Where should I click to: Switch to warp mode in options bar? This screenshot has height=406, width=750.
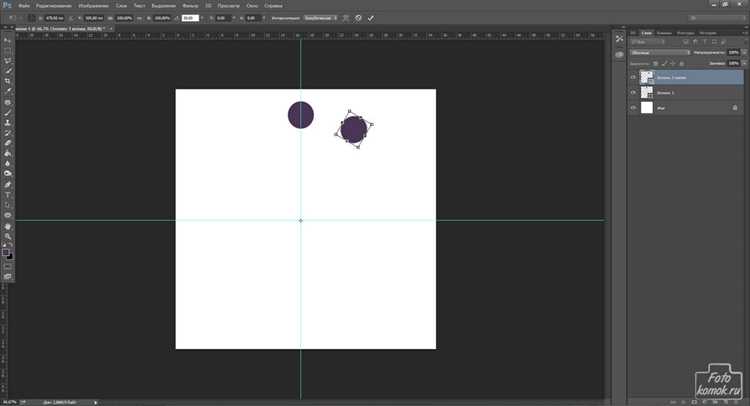point(345,18)
